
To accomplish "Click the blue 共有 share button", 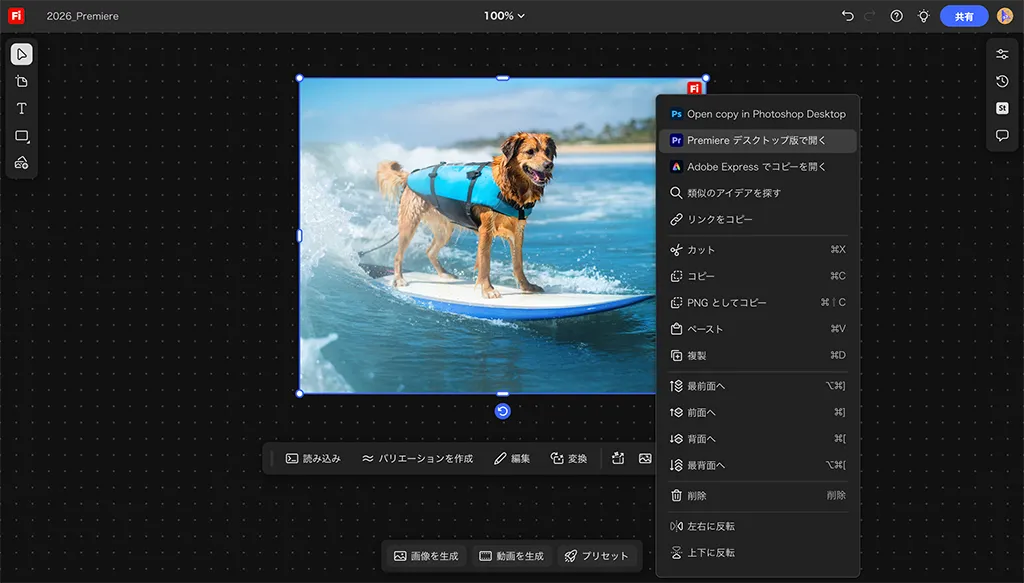I will coord(964,16).
